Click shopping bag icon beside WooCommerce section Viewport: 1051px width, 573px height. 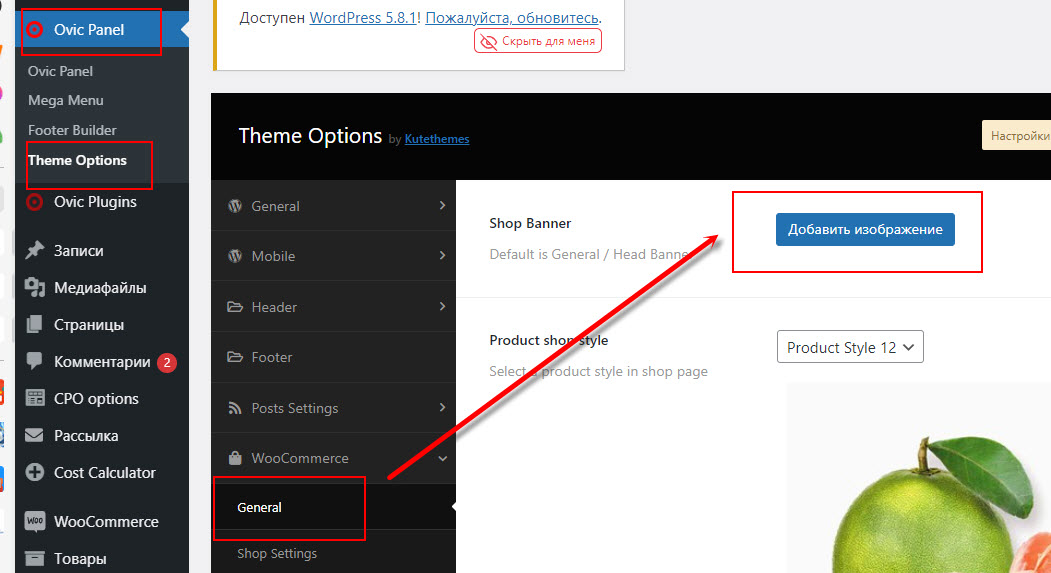[235, 458]
